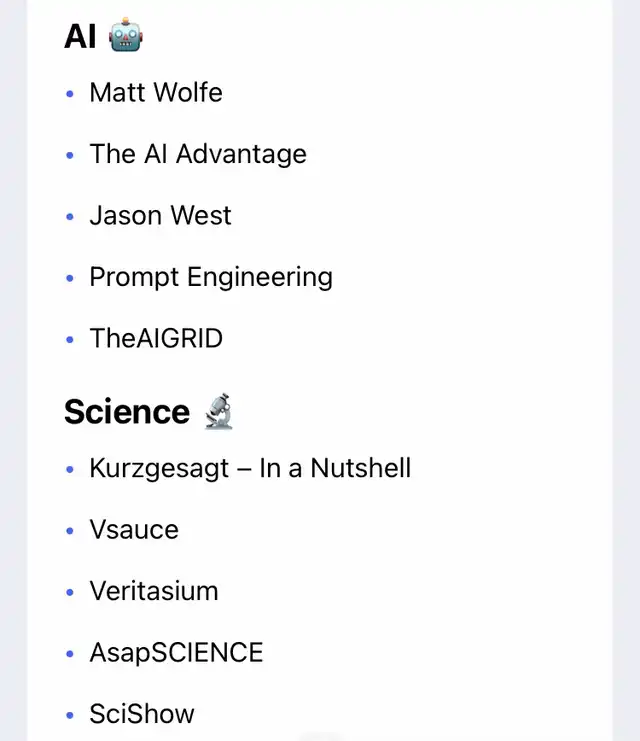Tap the Veritasium list item
The width and height of the screenshot is (640, 741).
click(154, 591)
